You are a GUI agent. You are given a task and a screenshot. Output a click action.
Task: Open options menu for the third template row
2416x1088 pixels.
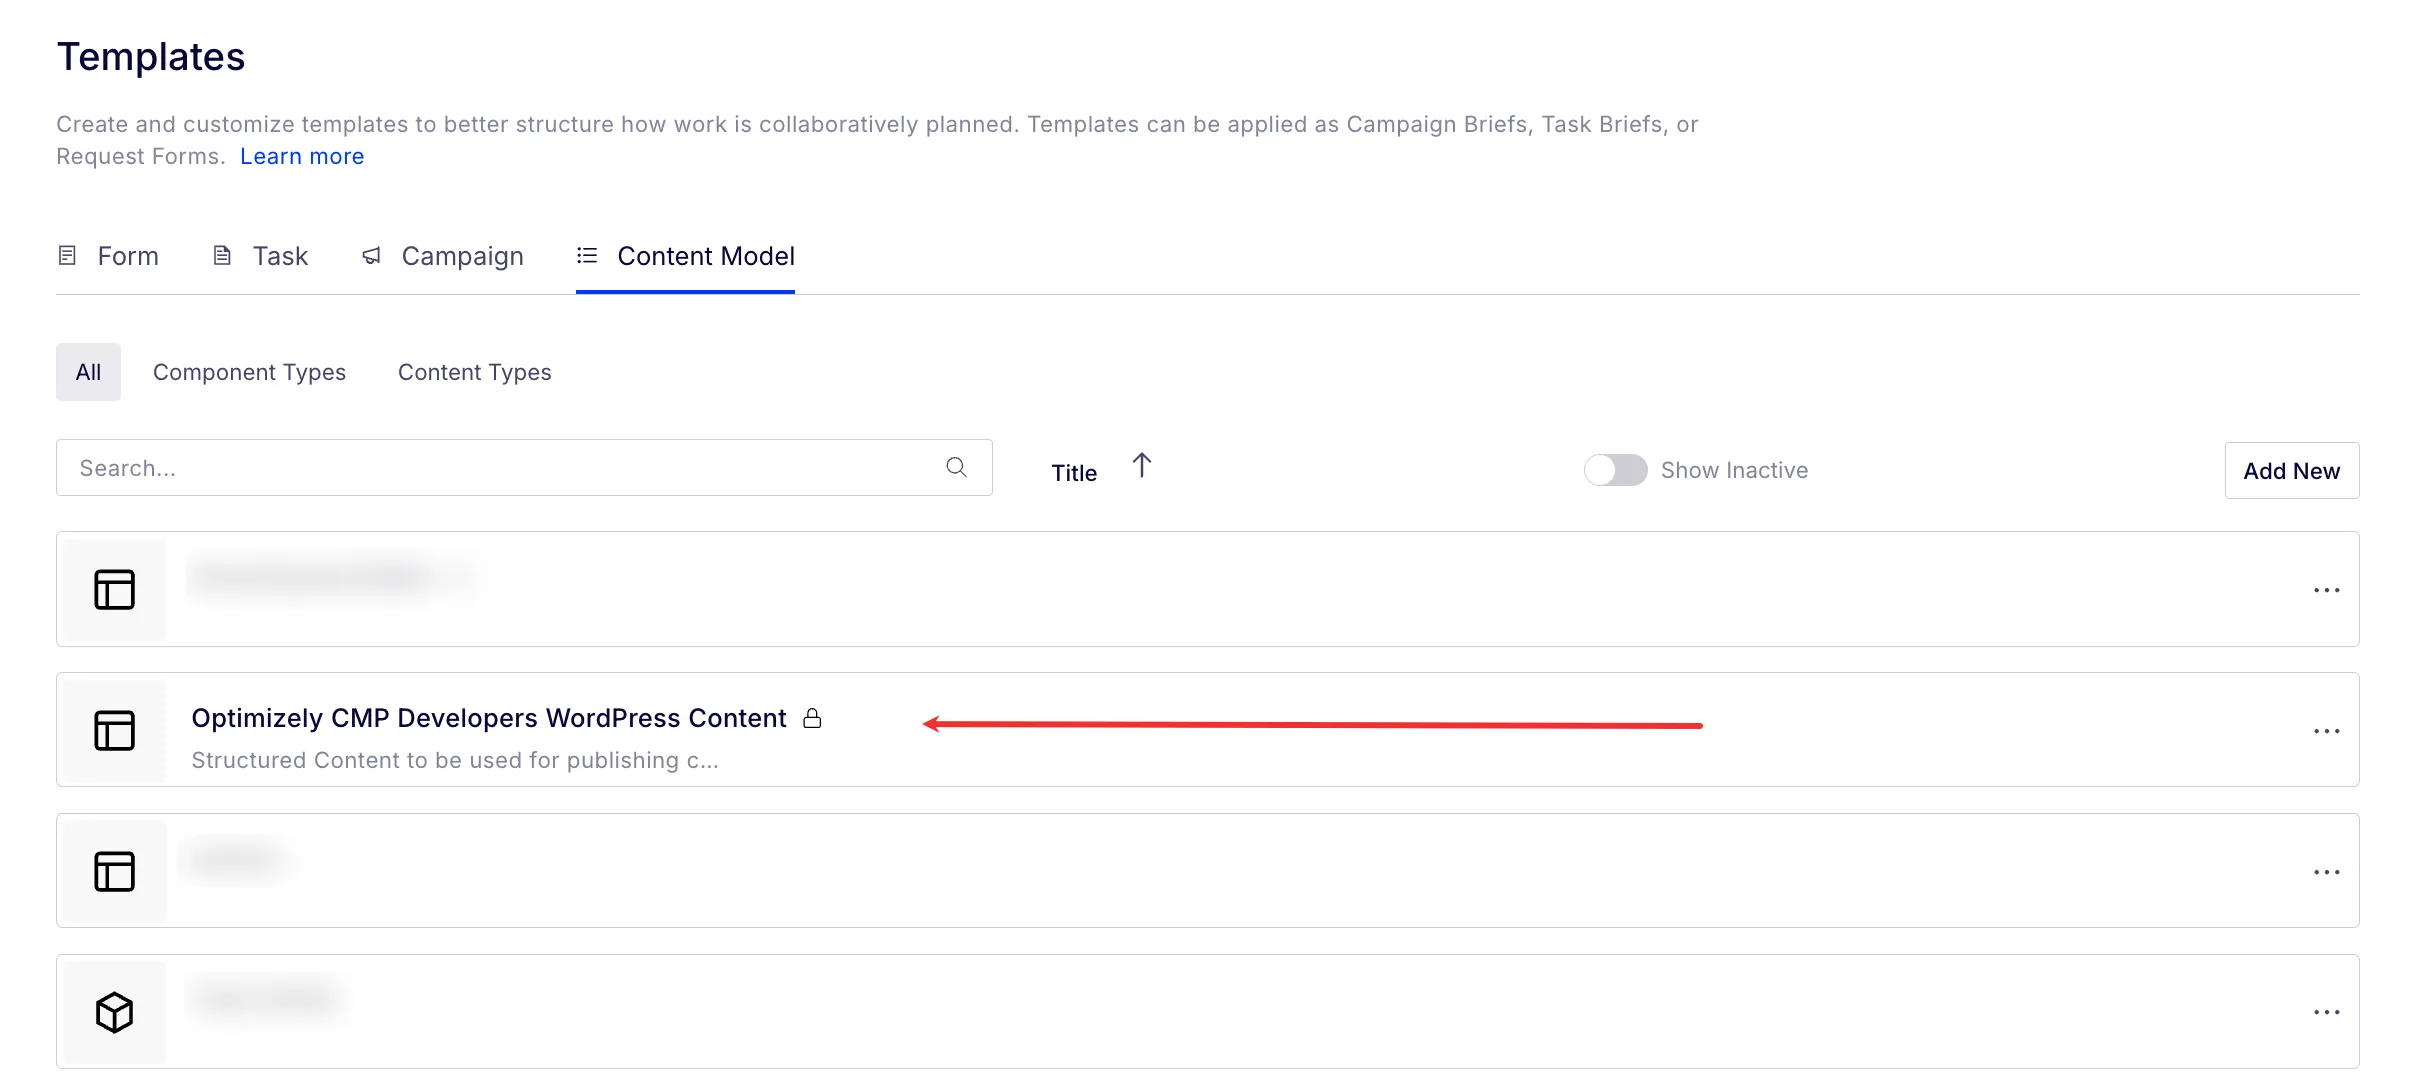2327,872
